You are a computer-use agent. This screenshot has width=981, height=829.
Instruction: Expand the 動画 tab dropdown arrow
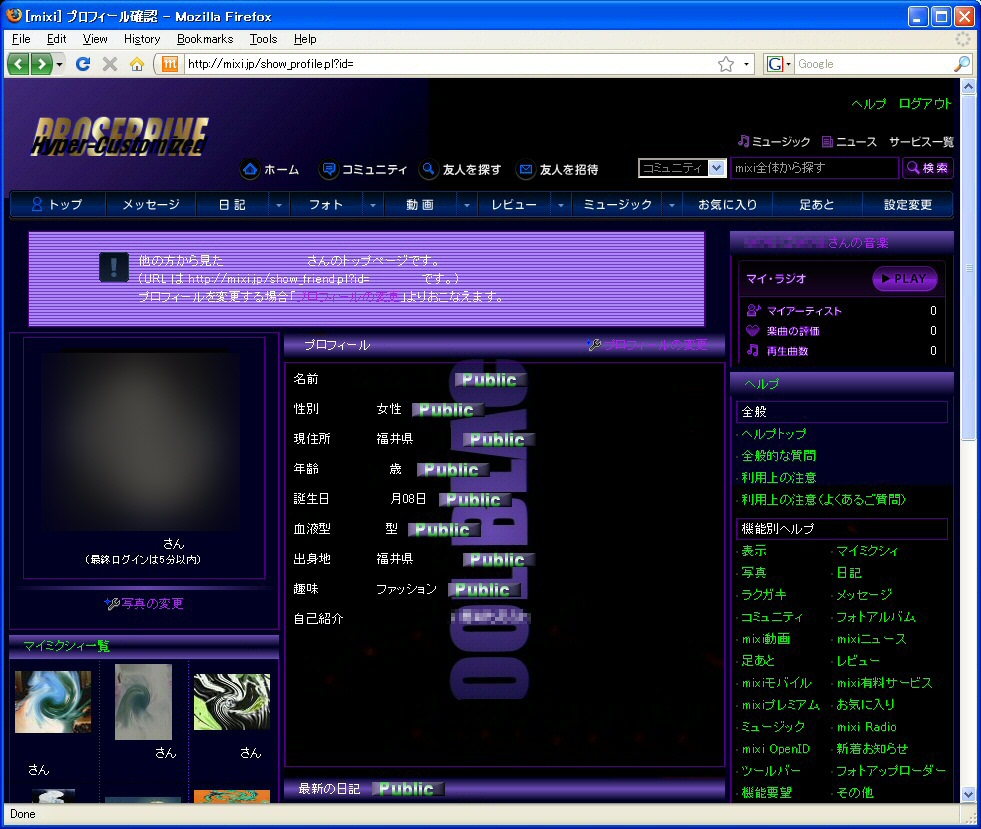pos(466,205)
